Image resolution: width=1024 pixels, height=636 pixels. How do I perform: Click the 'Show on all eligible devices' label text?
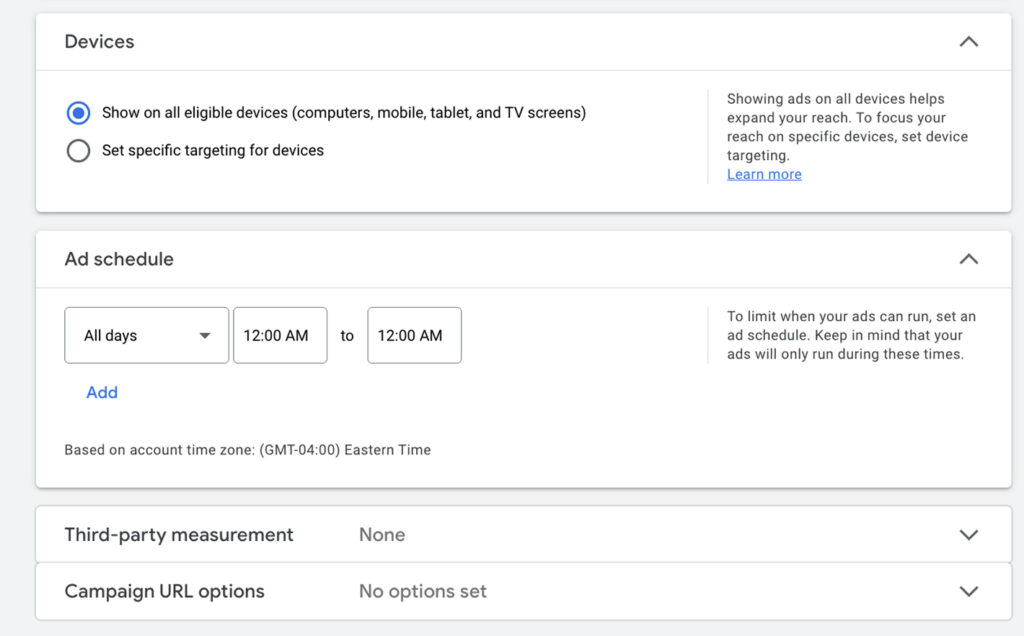(343, 113)
